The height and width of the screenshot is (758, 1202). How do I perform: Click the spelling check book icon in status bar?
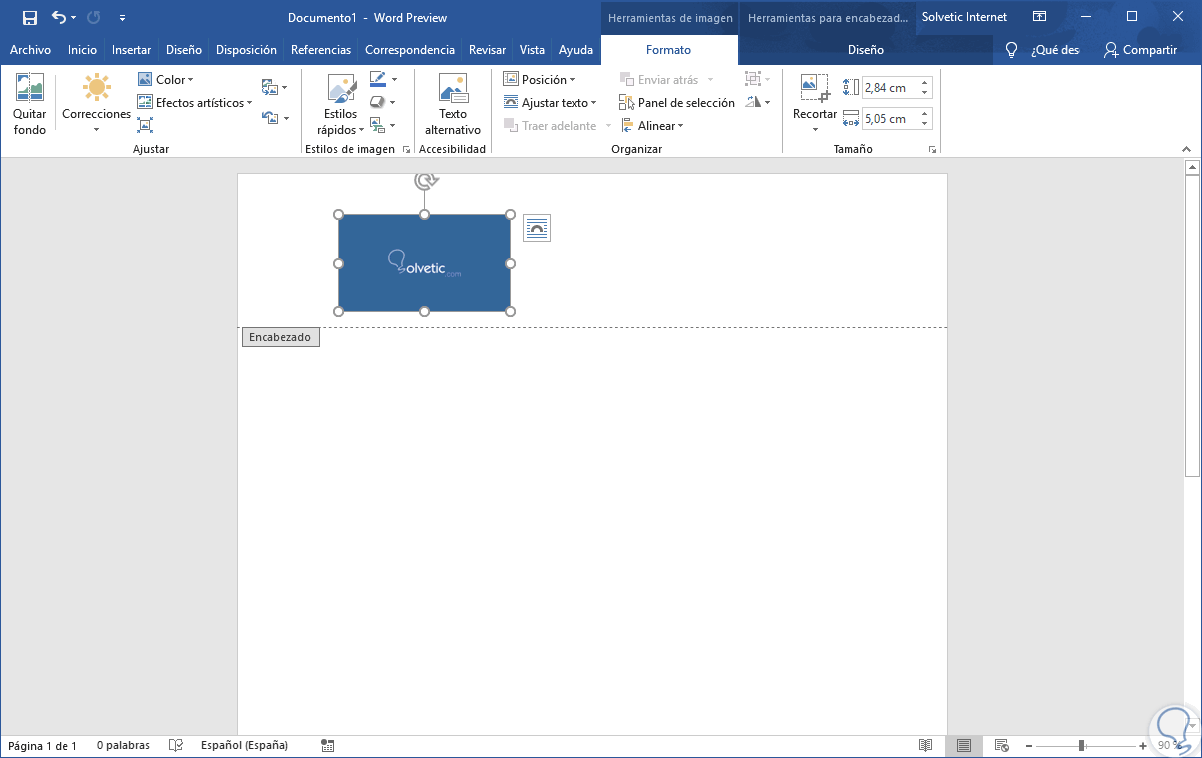pyautogui.click(x=176, y=746)
